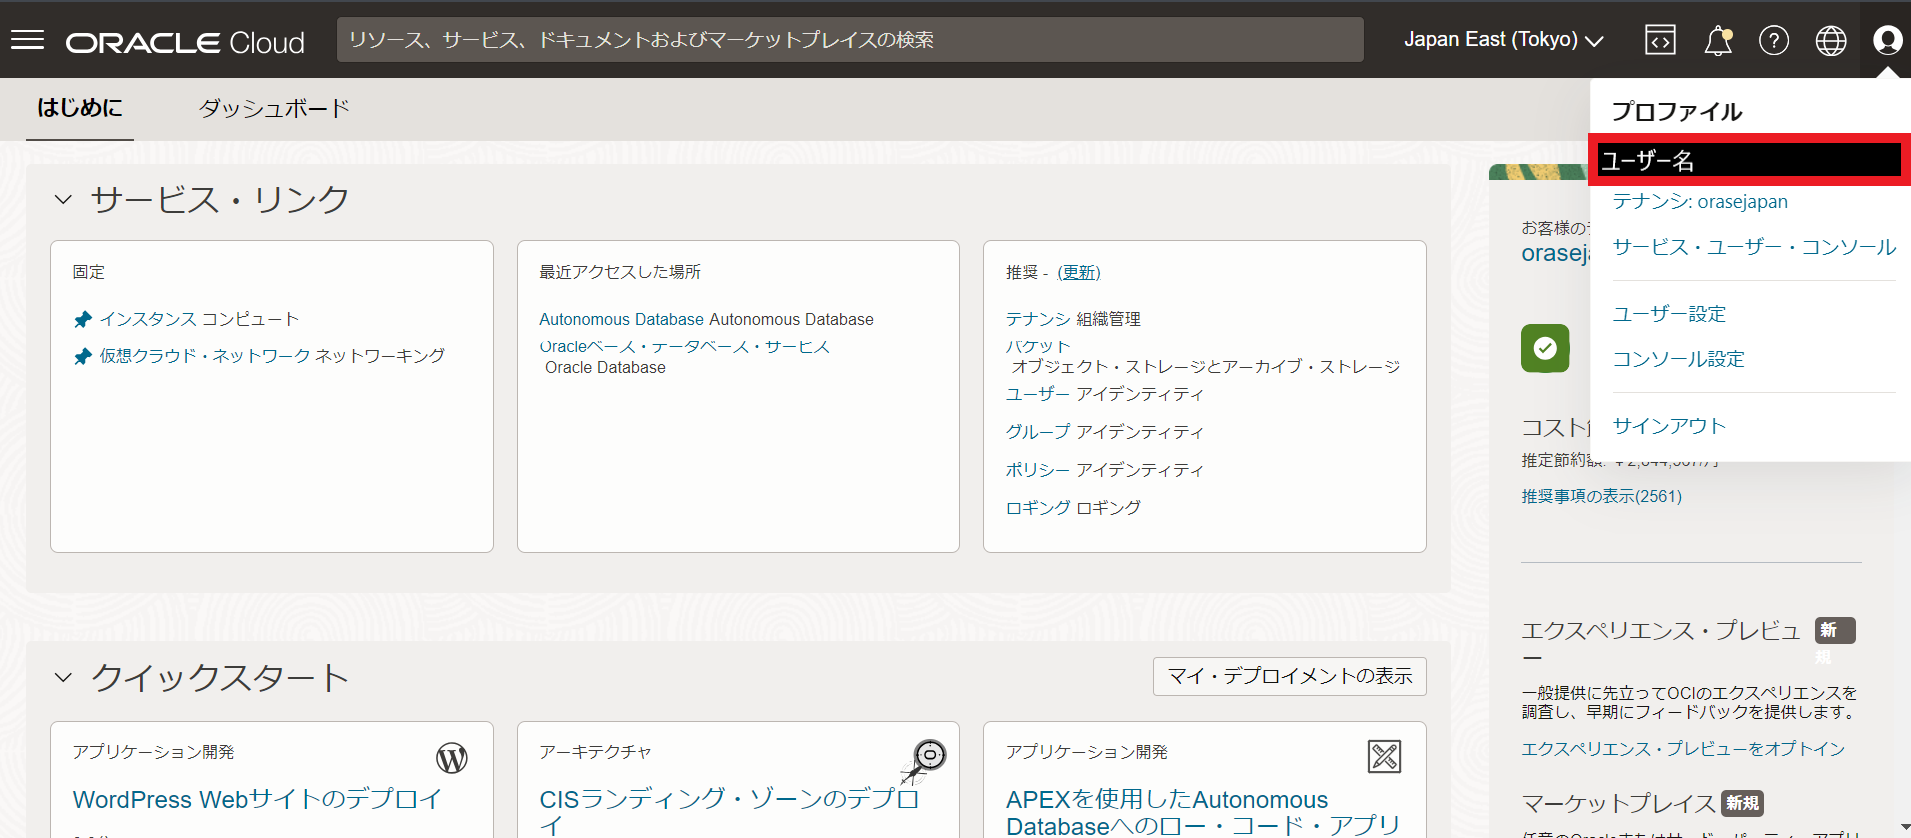Open the notifications bell
Image resolution: width=1911 pixels, height=838 pixels.
pyautogui.click(x=1718, y=40)
